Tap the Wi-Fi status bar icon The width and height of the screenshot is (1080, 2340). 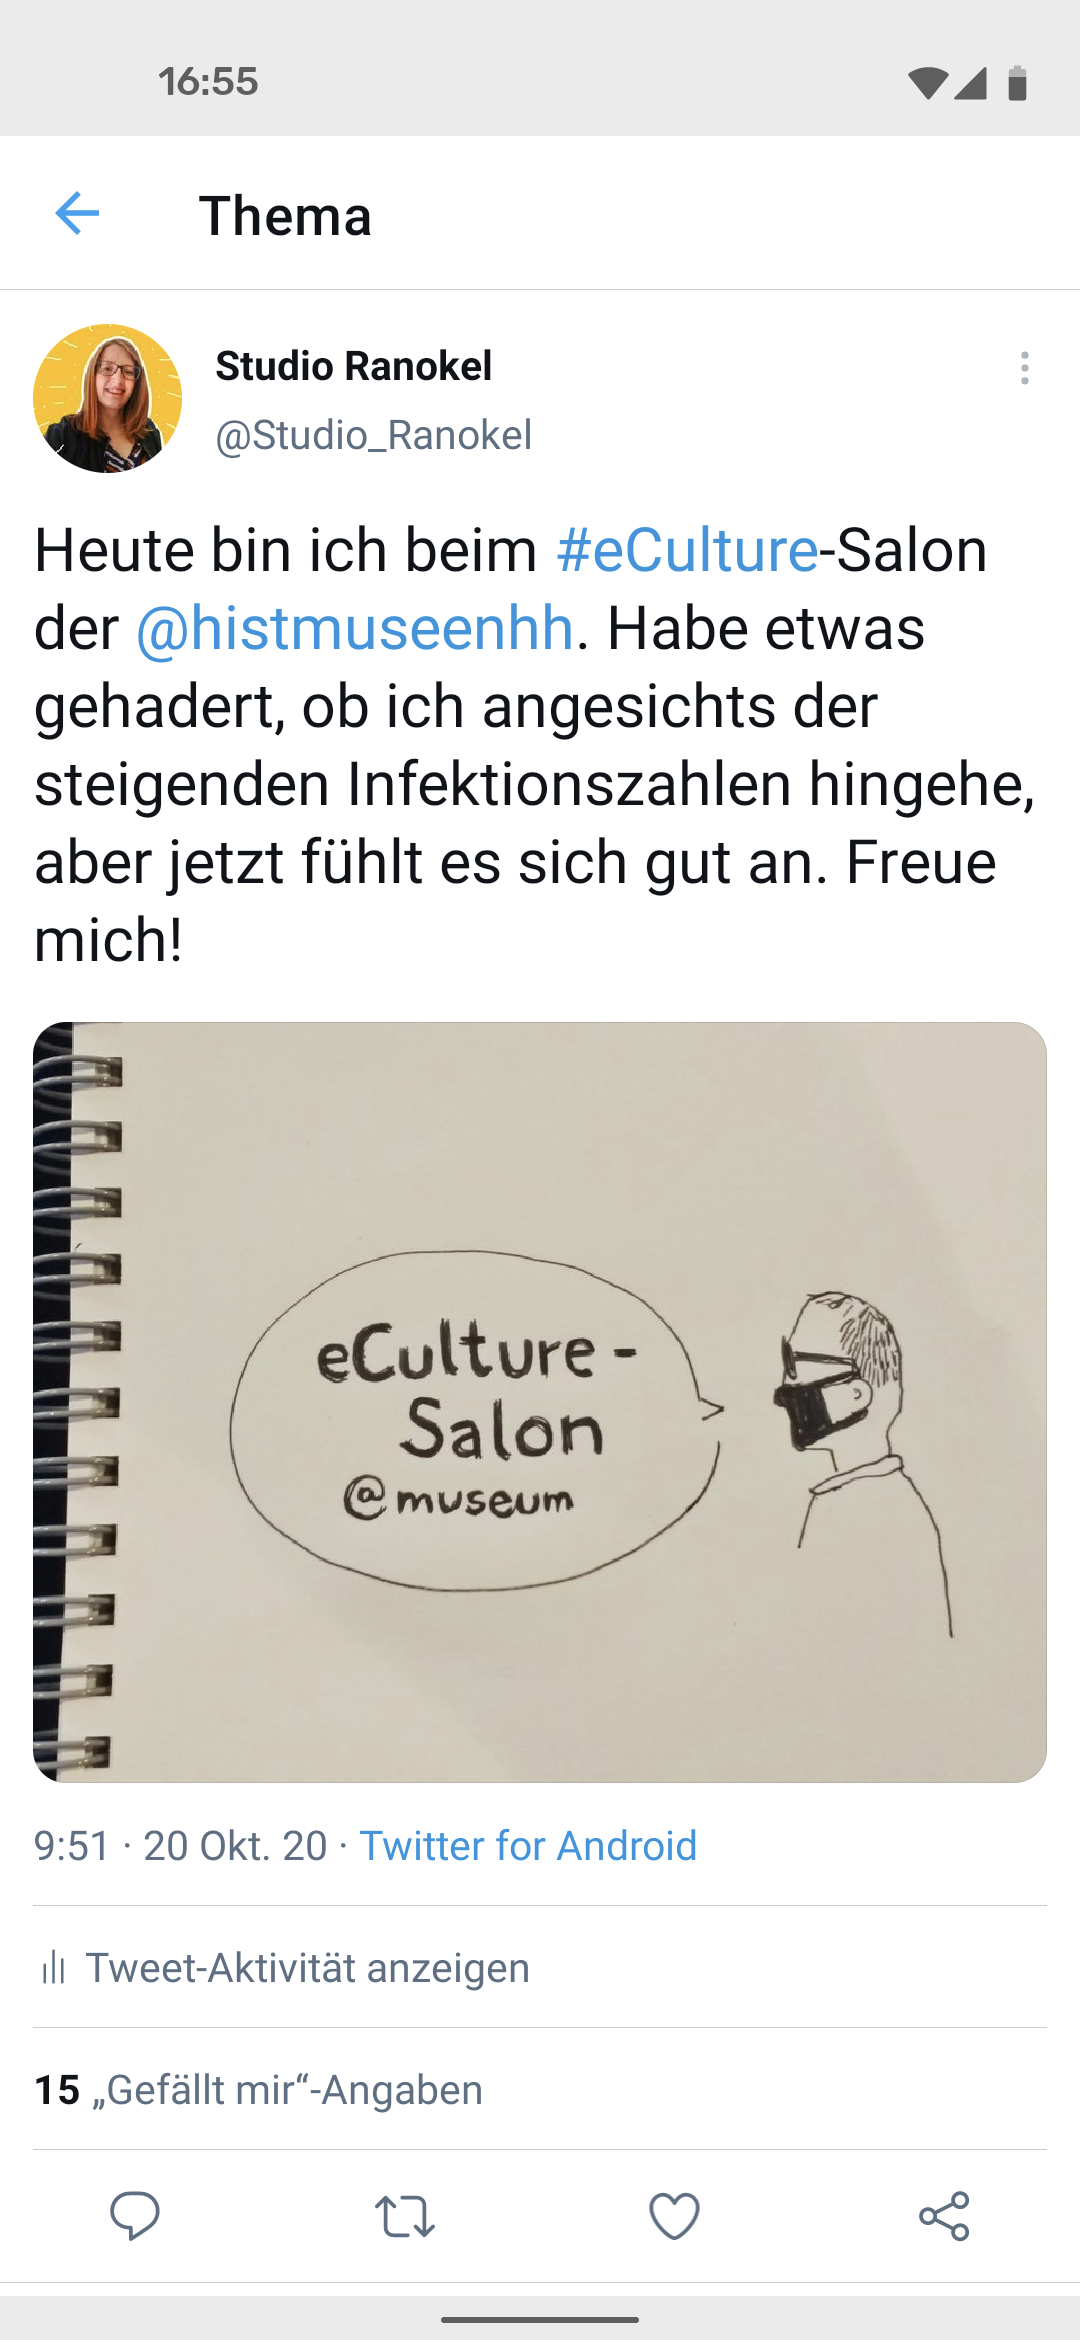(x=927, y=84)
